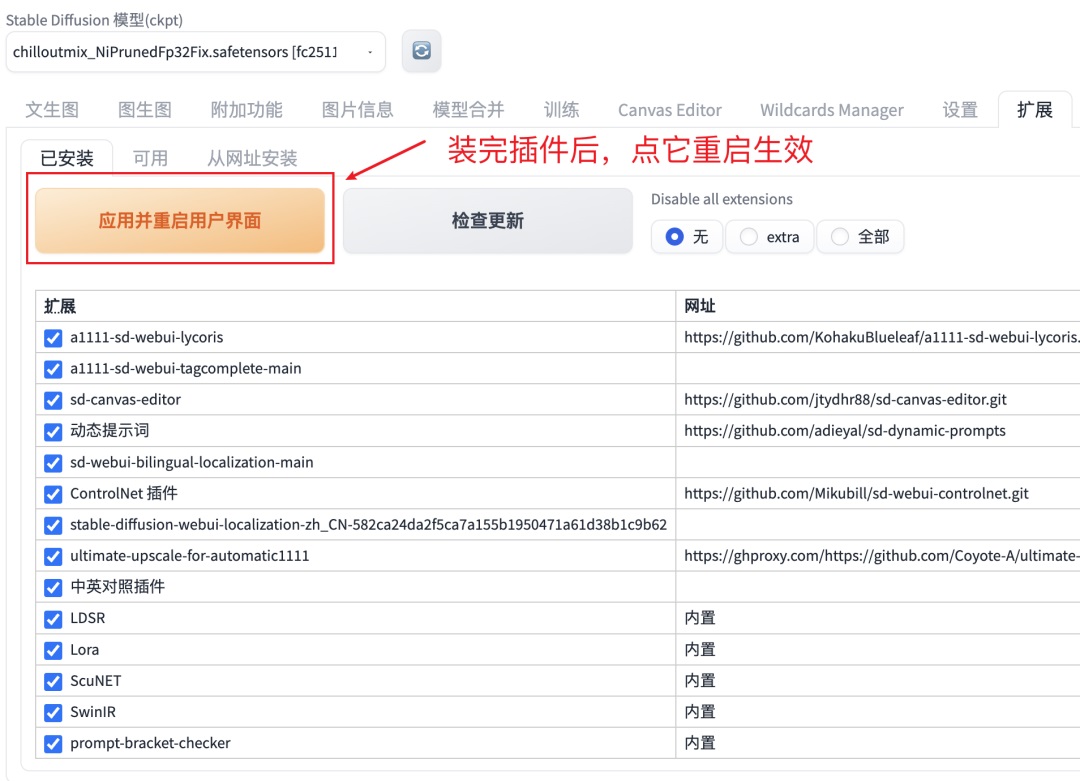Open the Wildcards Manager tab
This screenshot has height=781, width=1080.
click(x=831, y=110)
